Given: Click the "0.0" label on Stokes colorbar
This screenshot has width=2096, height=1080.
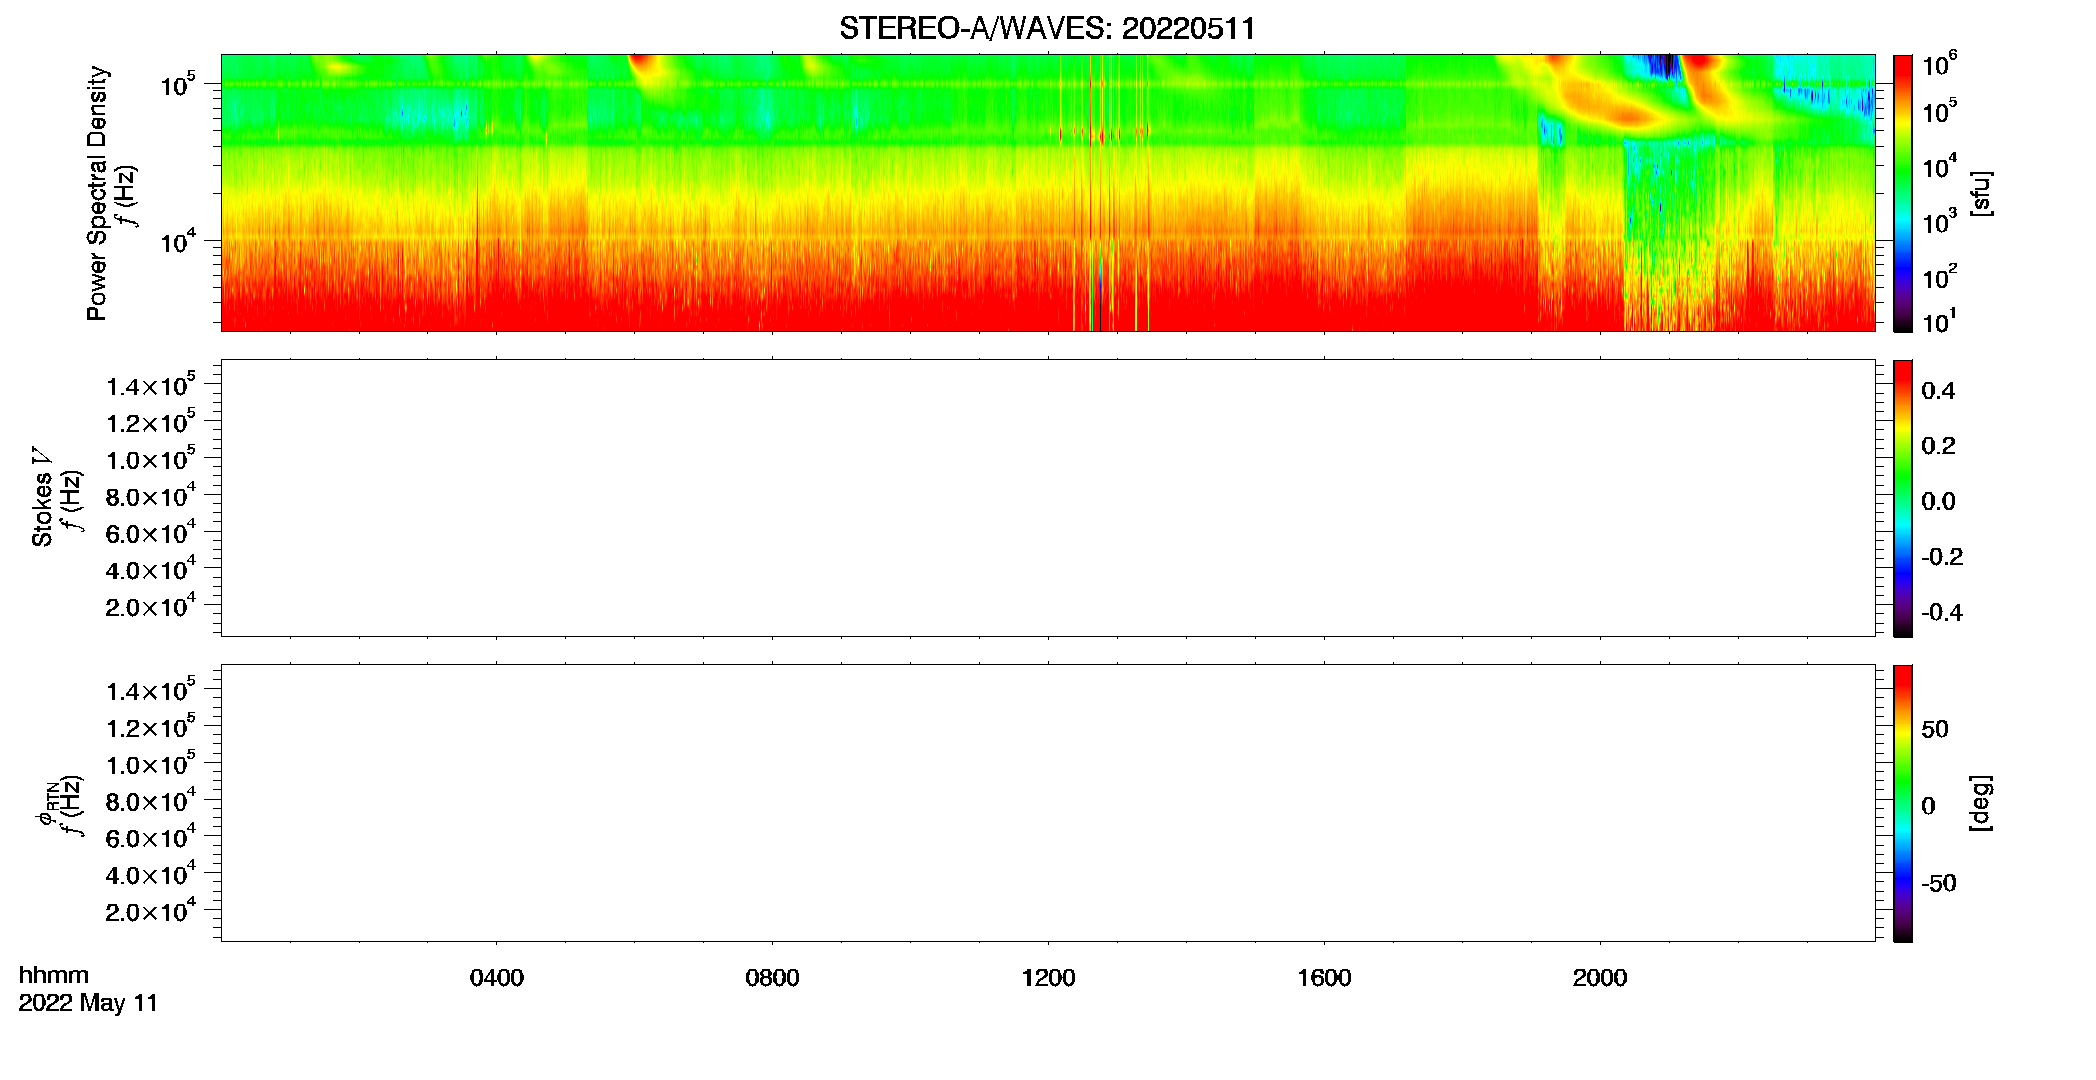Looking at the screenshot, I should 1938,502.
